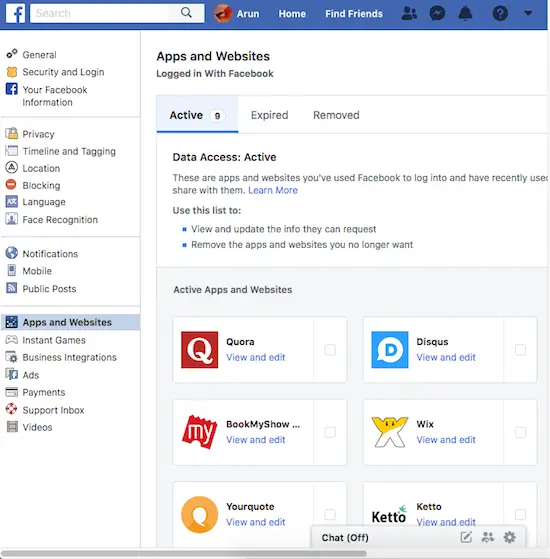Screen dimensions: 550x559
Task: Click the Instant Games controller icon
Action: pyautogui.click(x=12, y=339)
